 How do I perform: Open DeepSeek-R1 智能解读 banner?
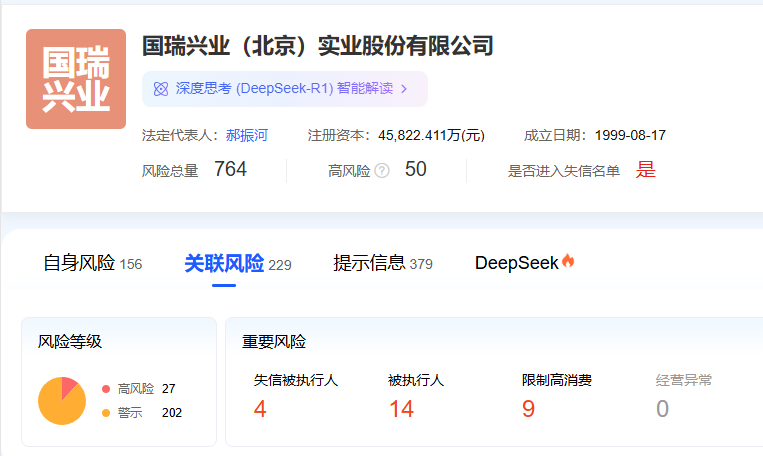click(285, 89)
